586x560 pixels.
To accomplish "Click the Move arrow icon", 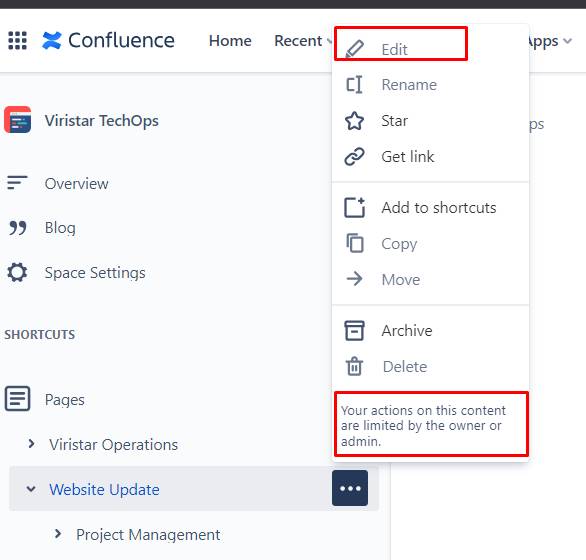I will 354,279.
